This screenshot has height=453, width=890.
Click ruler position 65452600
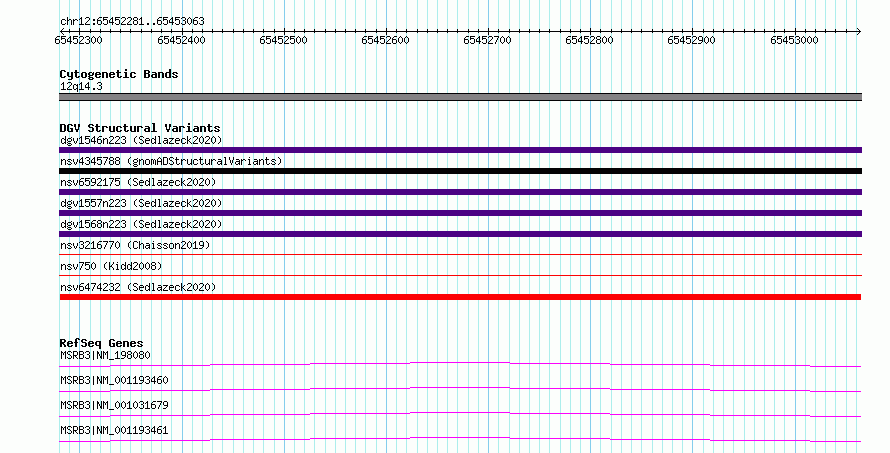point(385,40)
